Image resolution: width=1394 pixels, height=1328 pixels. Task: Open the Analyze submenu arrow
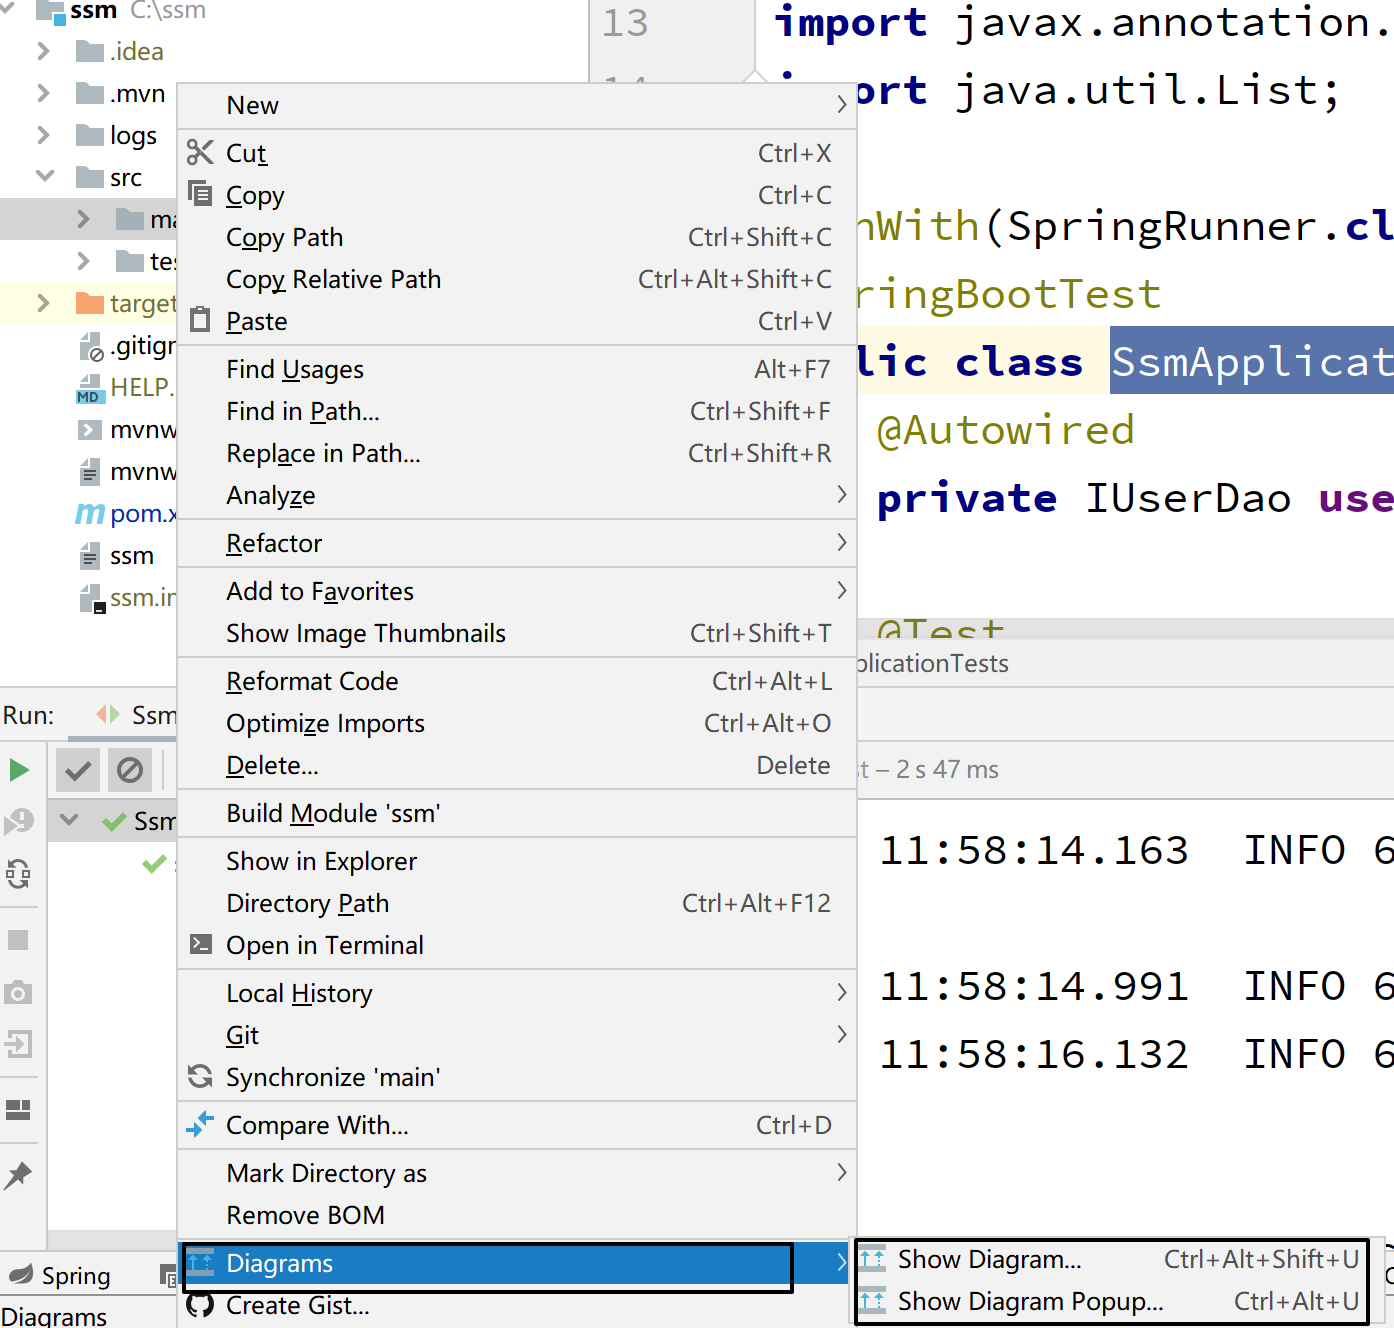click(841, 494)
